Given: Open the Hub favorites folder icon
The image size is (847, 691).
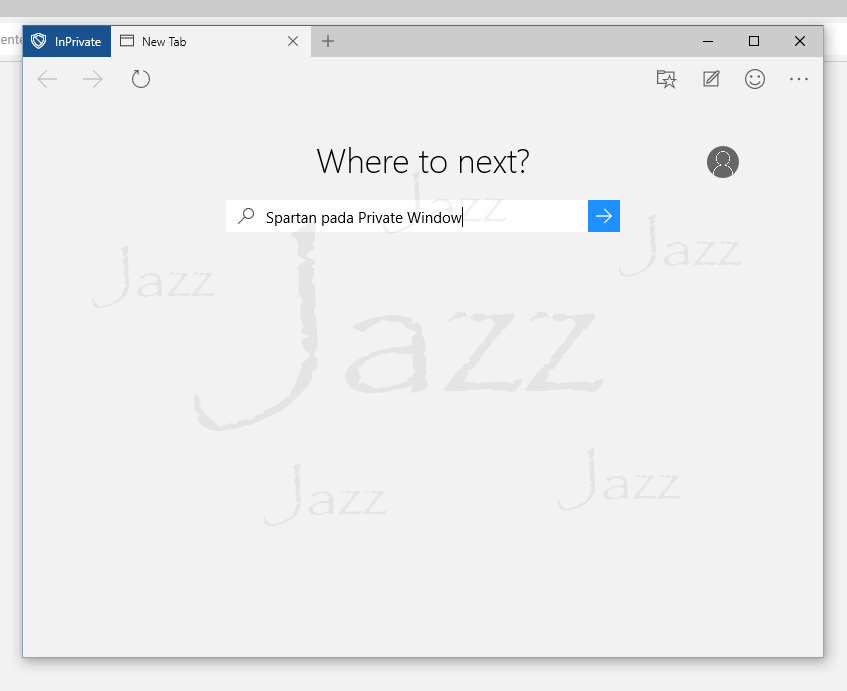Looking at the screenshot, I should 666,79.
